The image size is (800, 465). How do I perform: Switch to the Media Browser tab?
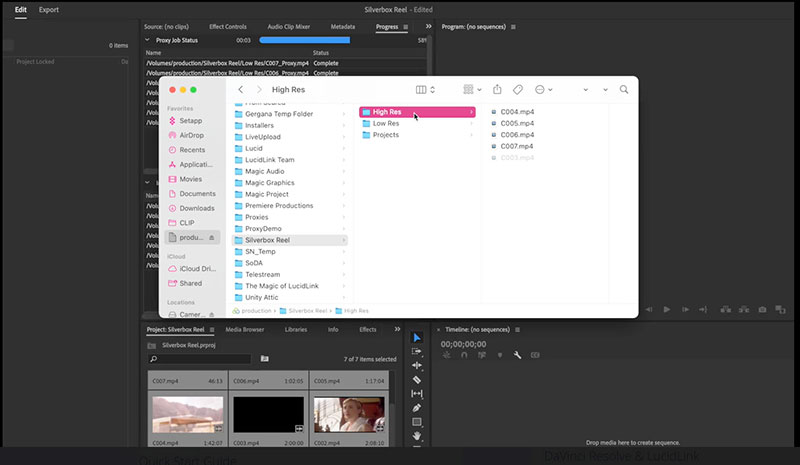[245, 329]
